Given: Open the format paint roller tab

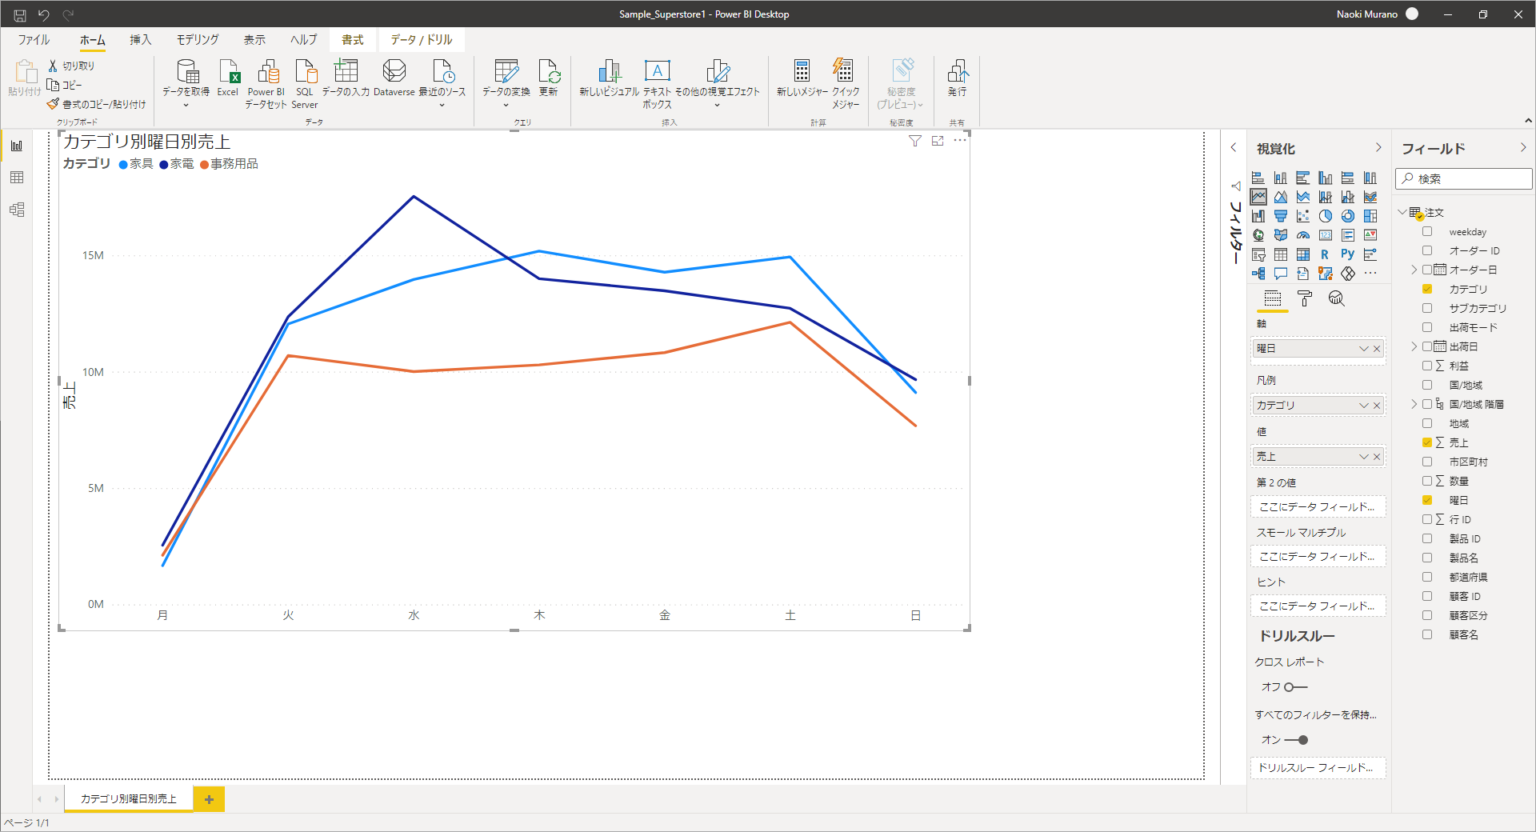Looking at the screenshot, I should pyautogui.click(x=1304, y=298).
